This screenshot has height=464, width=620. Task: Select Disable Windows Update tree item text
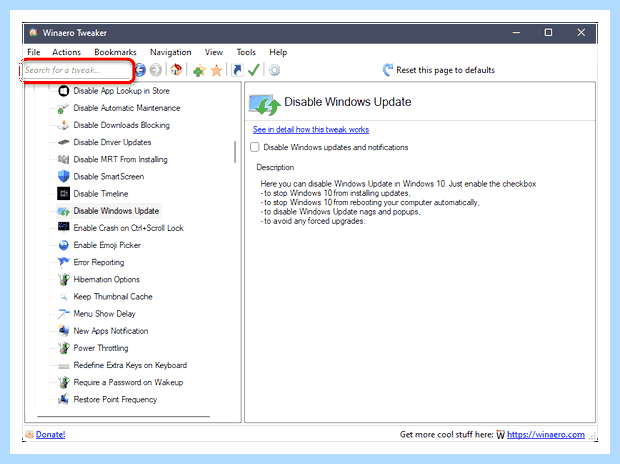(116, 211)
